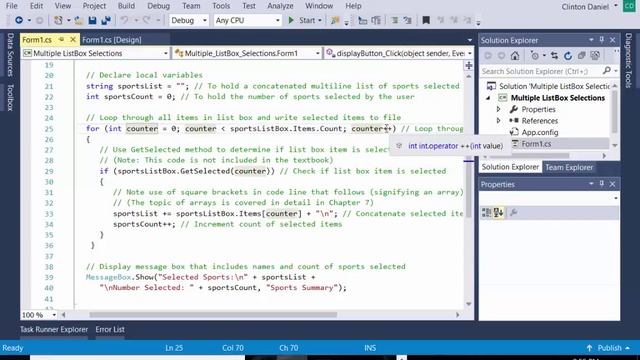Open the Task Runner Explorer tab
640x360 pixels.
54,329
